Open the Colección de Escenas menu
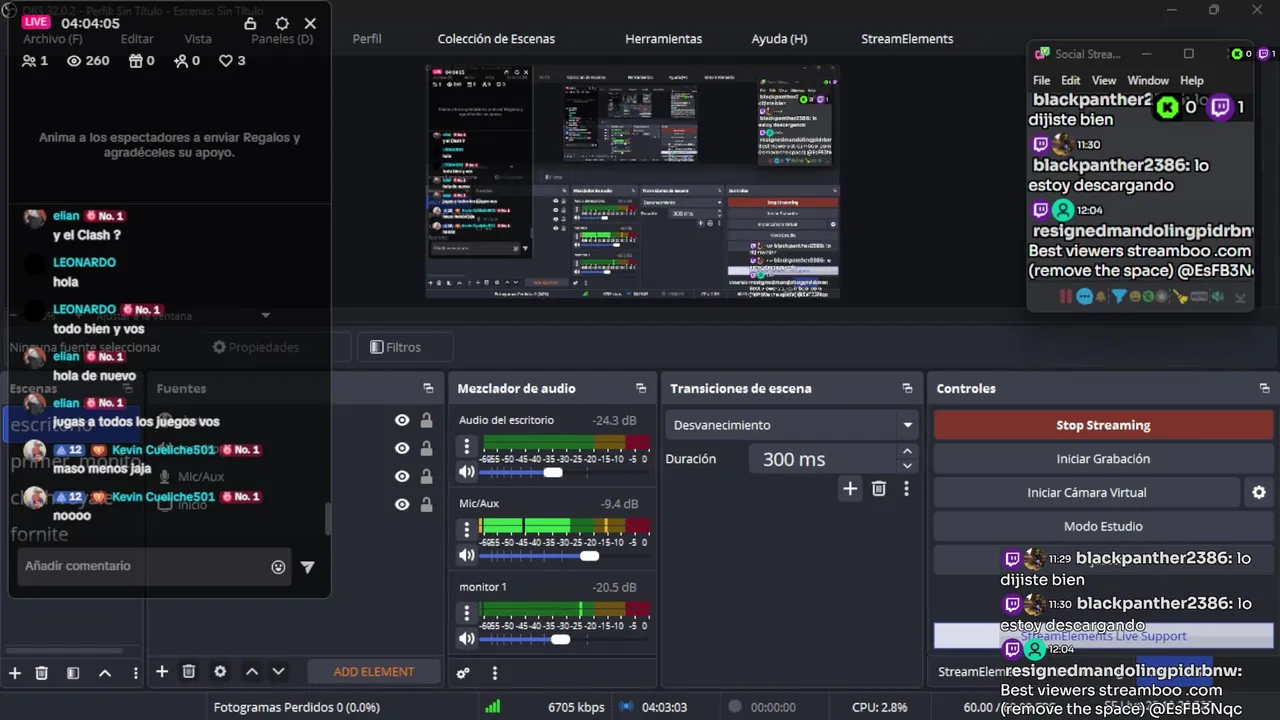 point(496,39)
